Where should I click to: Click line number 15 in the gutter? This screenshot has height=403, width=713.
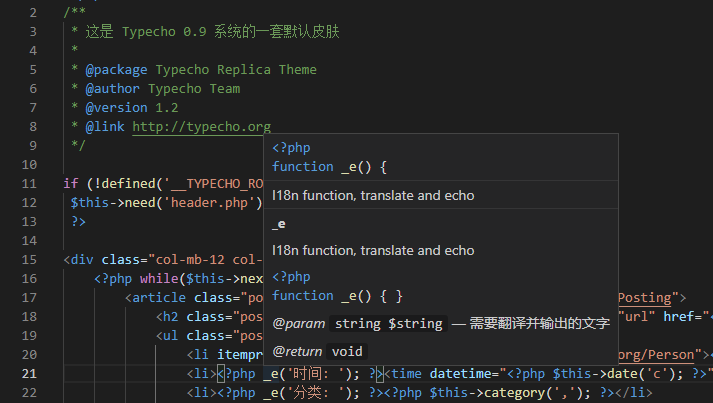tap(29, 259)
